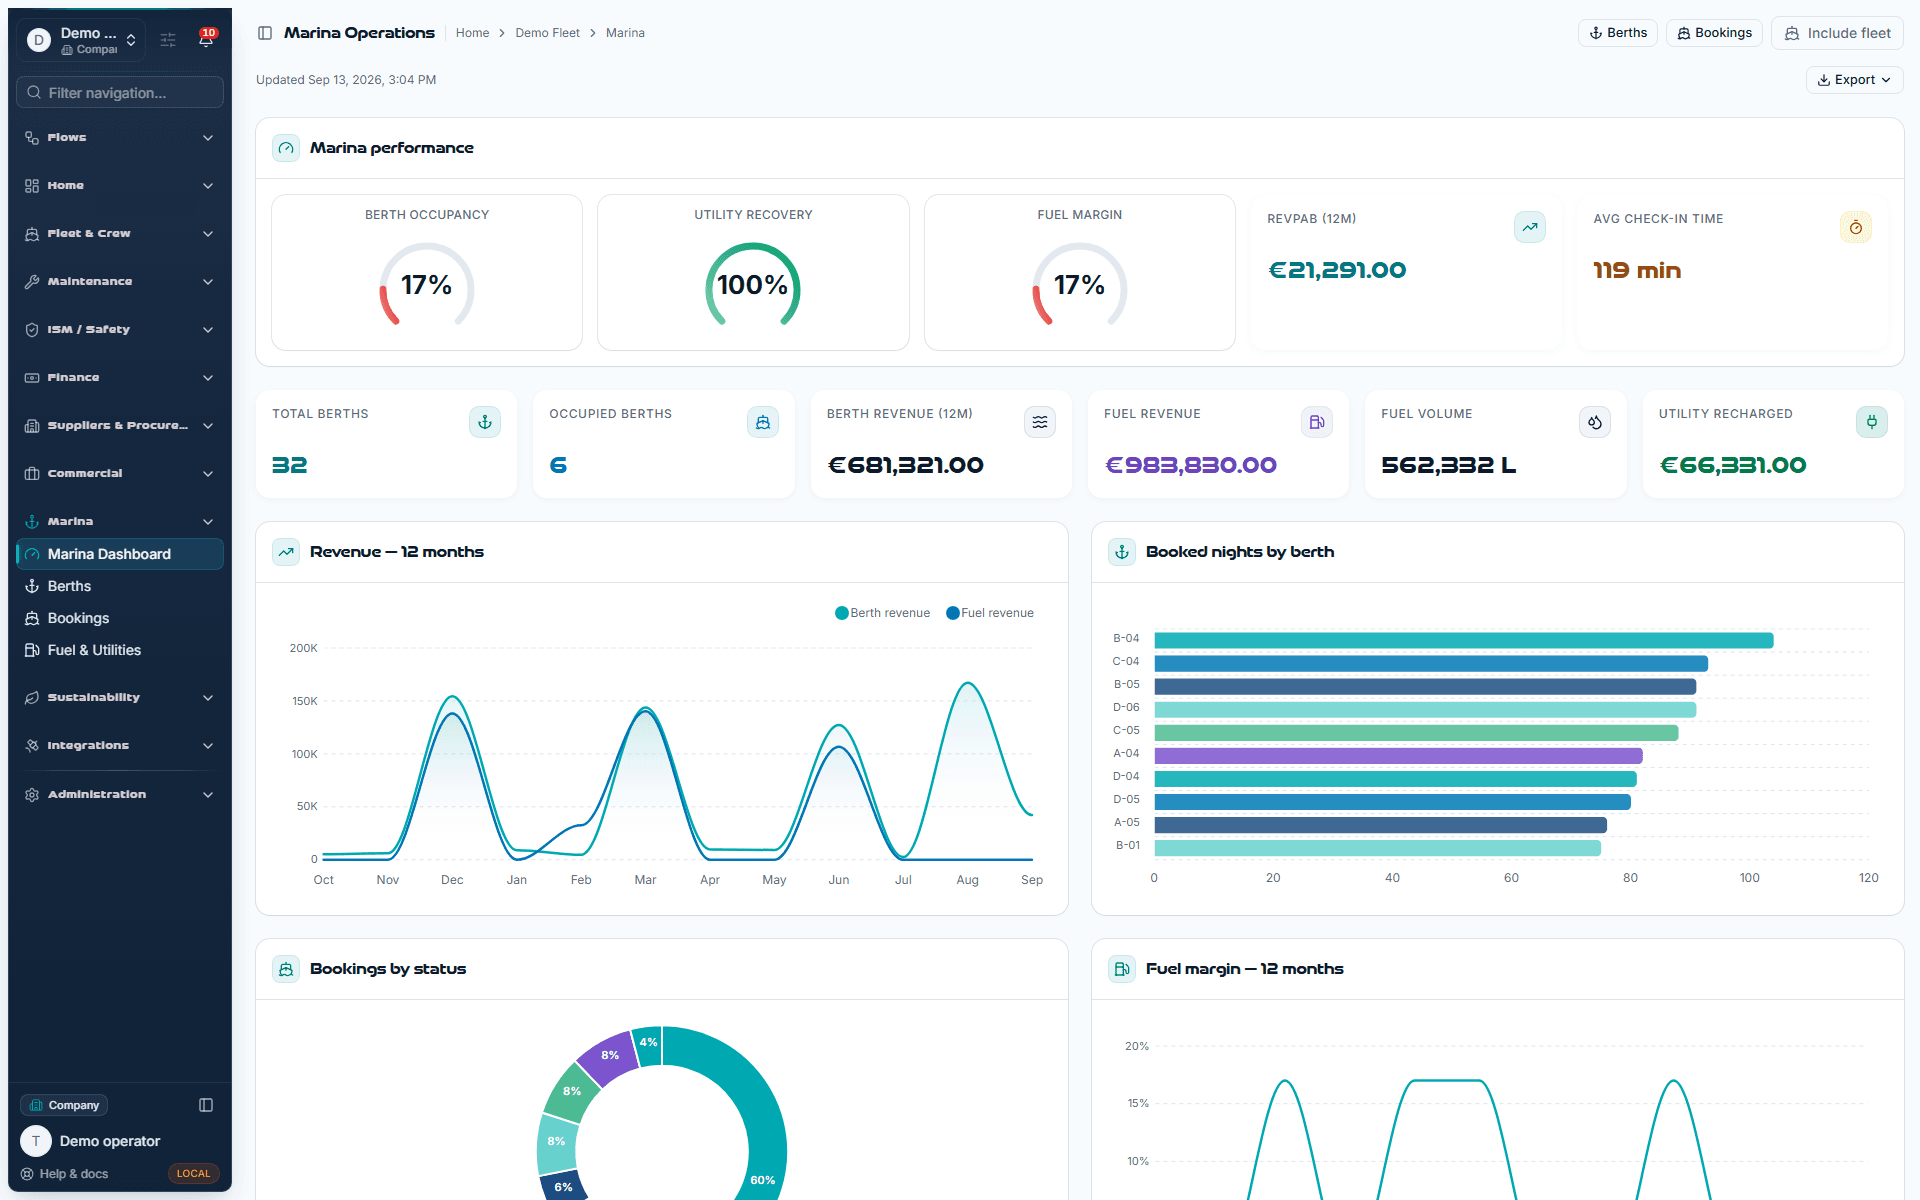Toggle sidebar panel icon beside Marina Operations
Screen dimensions: 1920x1200
click(x=265, y=33)
